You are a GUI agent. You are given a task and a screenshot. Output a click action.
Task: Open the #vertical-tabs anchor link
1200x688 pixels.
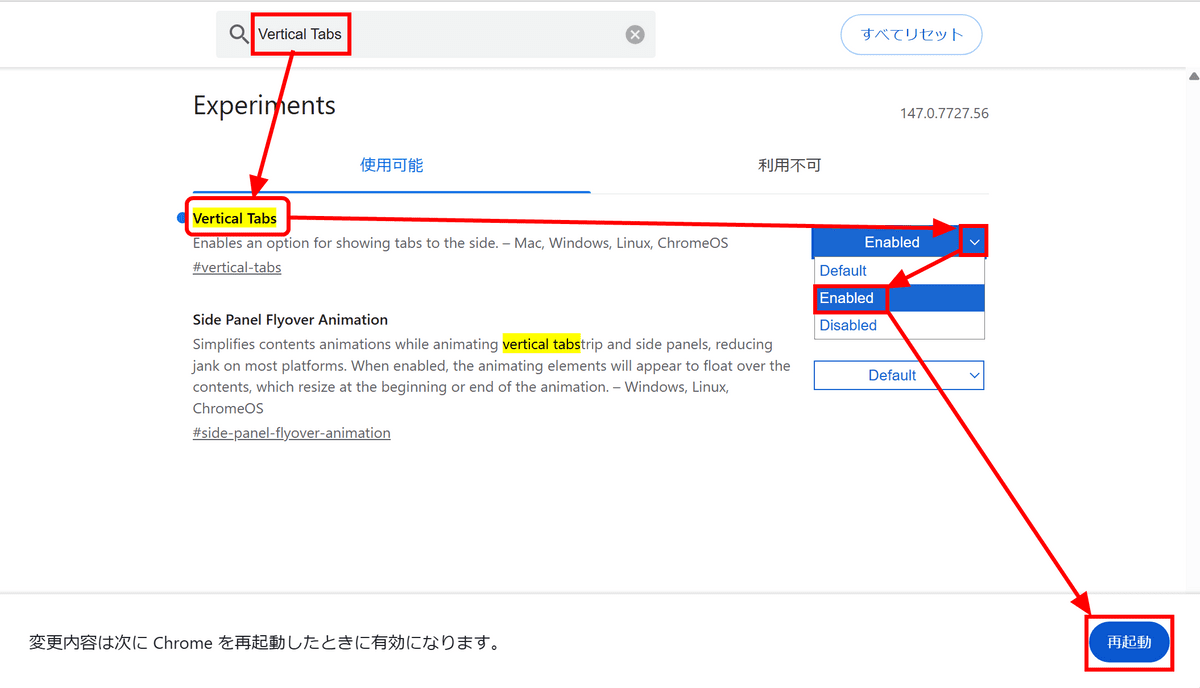coord(237,267)
